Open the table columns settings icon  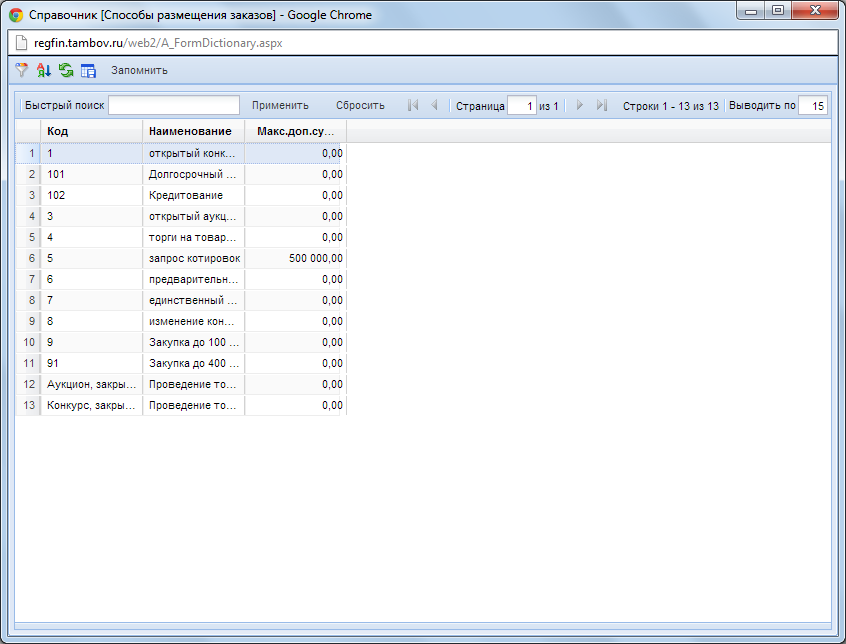click(x=88, y=70)
